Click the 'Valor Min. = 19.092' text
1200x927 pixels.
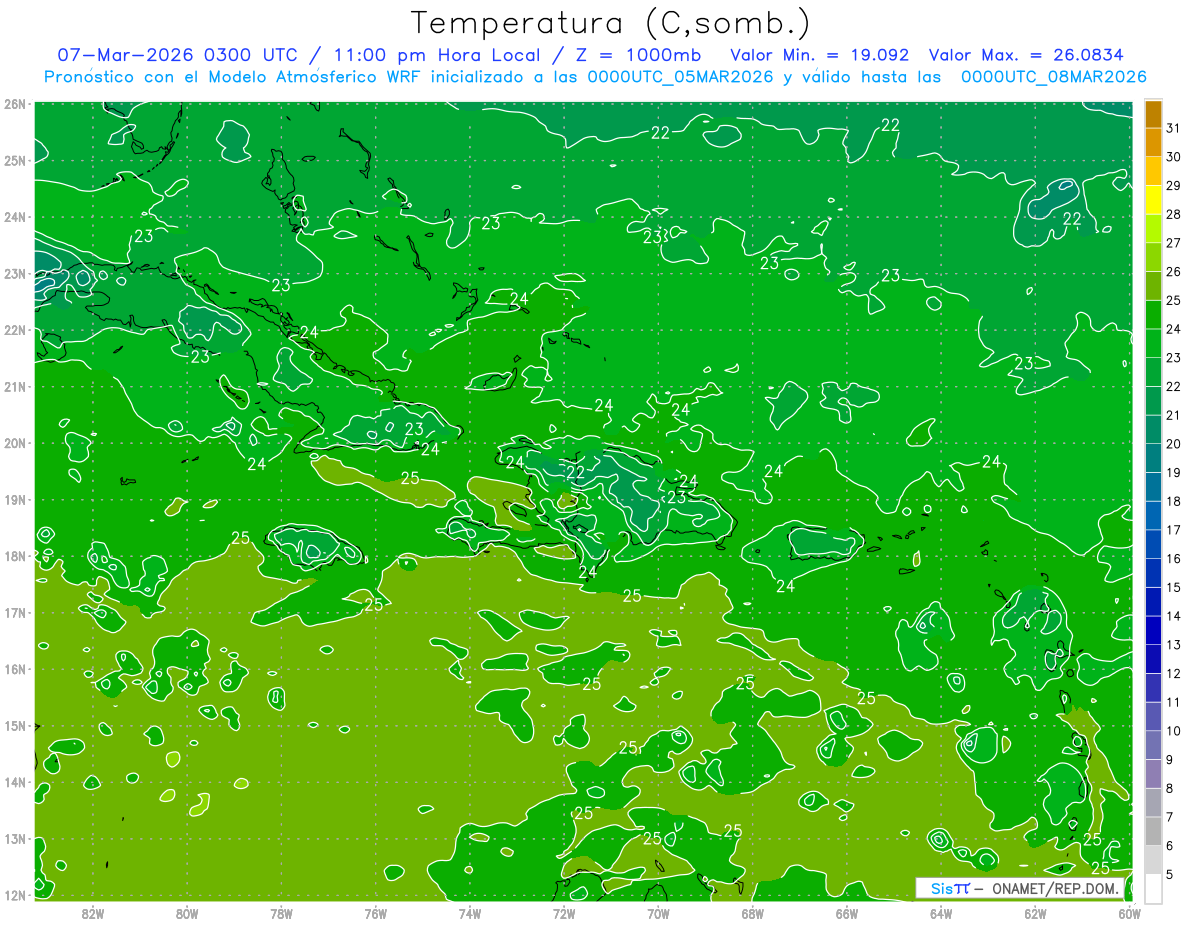click(x=820, y=55)
